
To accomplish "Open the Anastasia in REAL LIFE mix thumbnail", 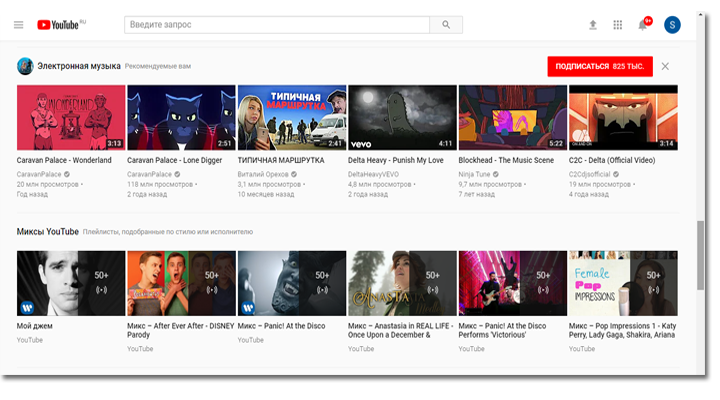I will [x=402, y=283].
